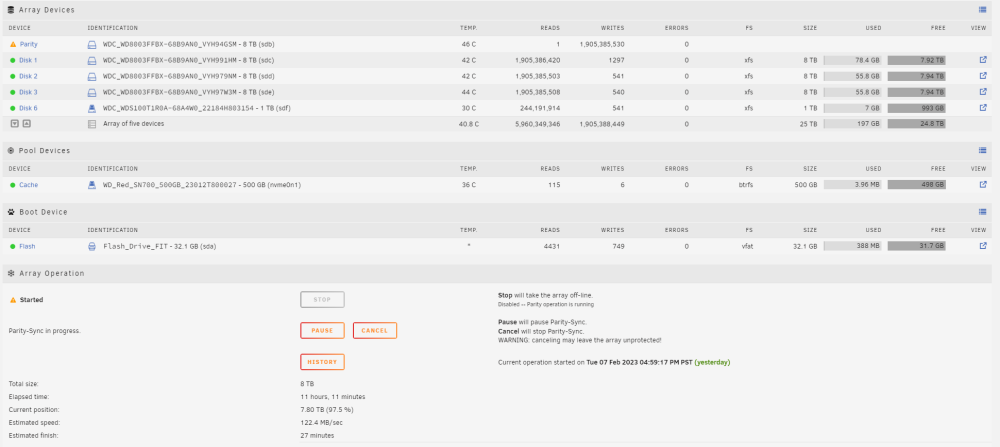Click the Pool Devices section title
This screenshot has width=1000, height=447.
(x=45, y=150)
